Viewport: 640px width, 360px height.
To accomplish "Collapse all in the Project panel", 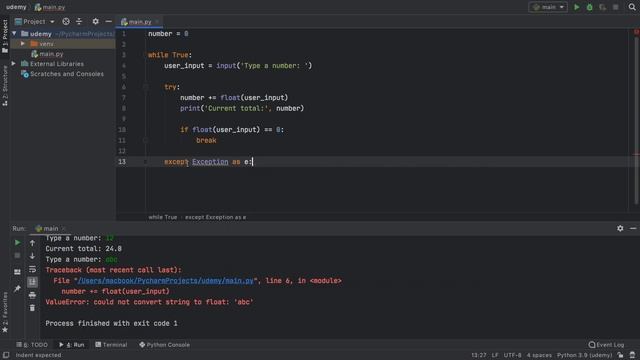I will pos(79,21).
